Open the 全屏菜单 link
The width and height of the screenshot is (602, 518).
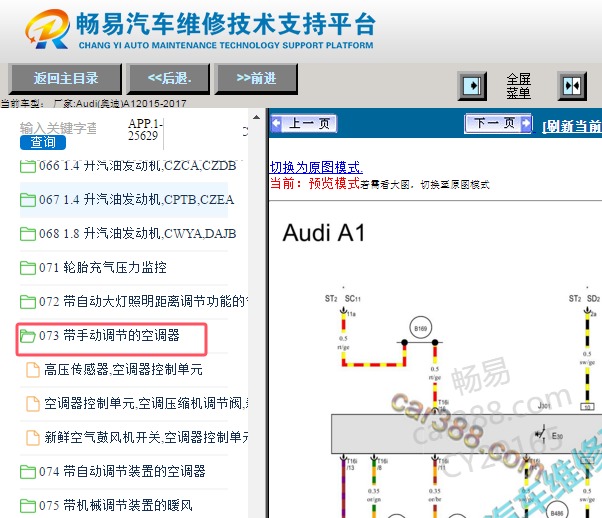coord(518,86)
